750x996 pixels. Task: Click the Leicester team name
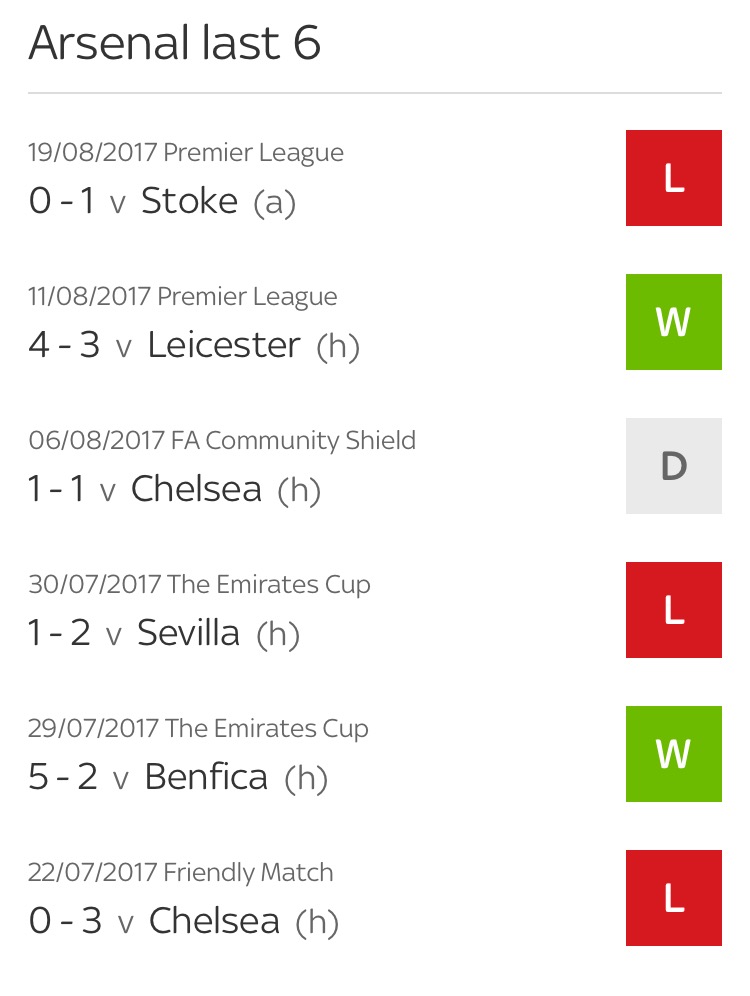(223, 346)
